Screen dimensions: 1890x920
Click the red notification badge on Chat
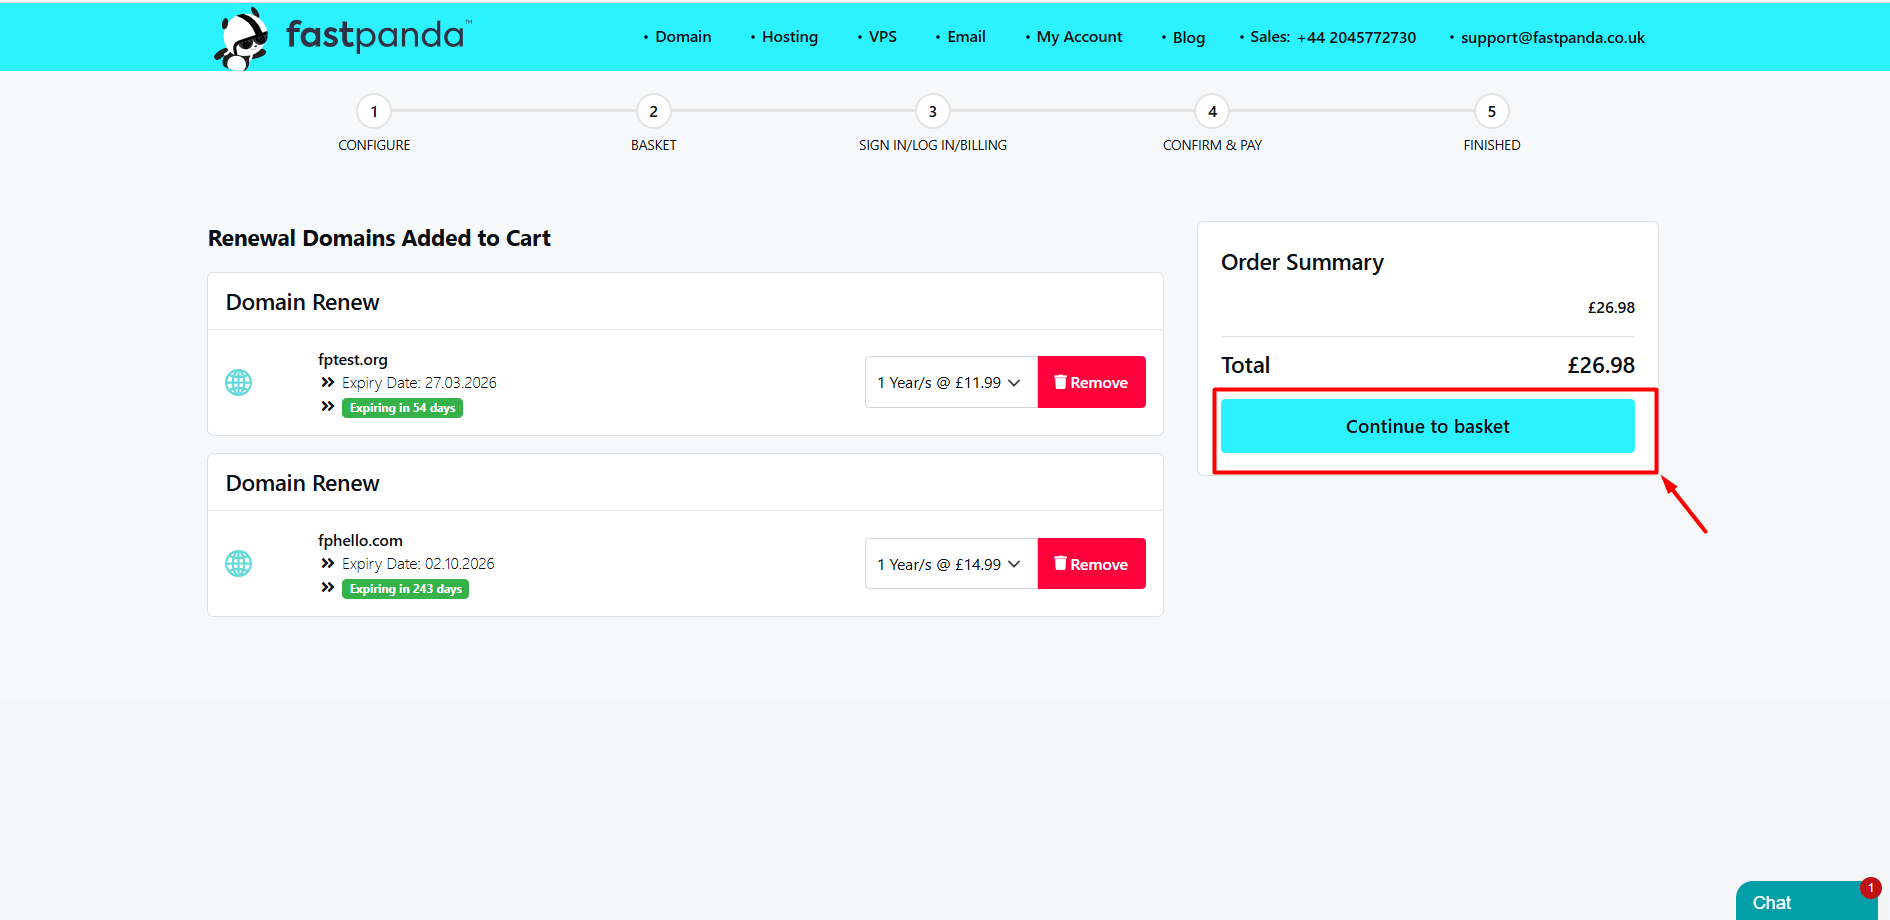click(x=1870, y=888)
